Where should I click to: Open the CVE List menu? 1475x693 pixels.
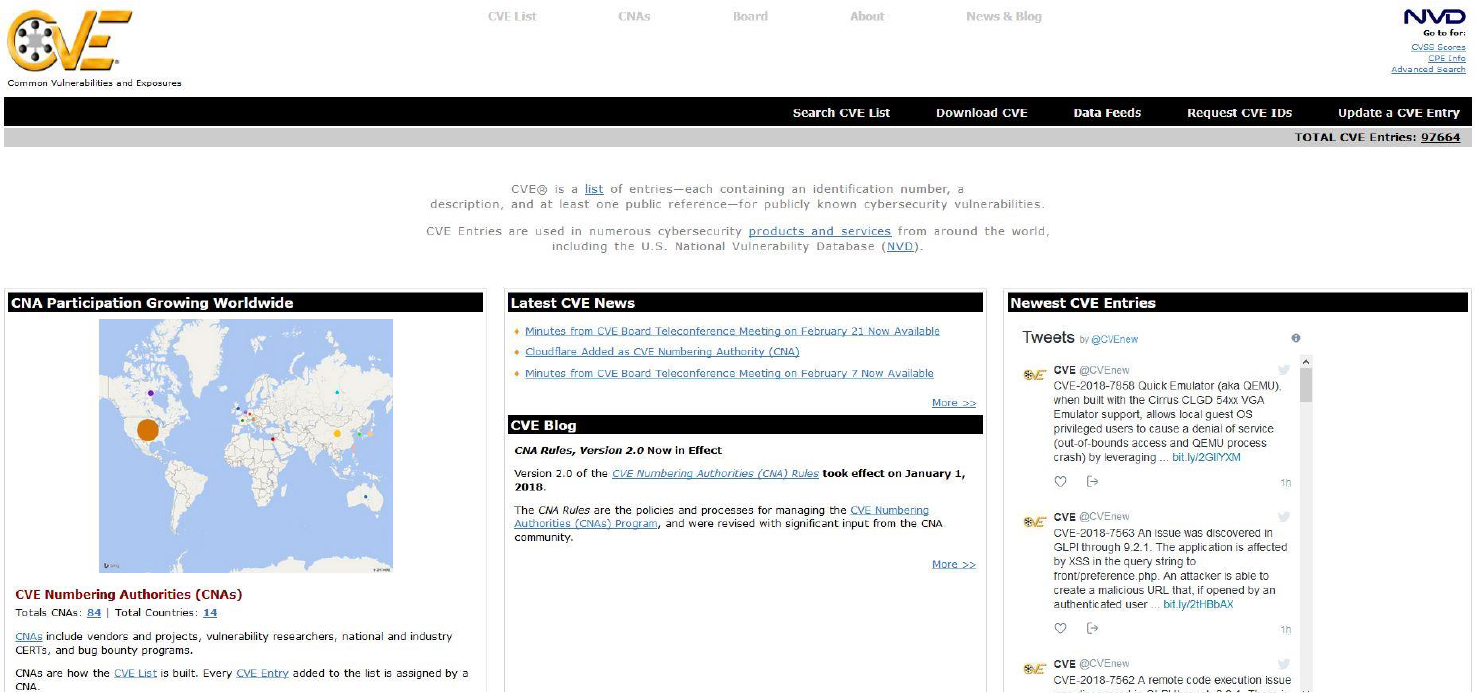512,16
